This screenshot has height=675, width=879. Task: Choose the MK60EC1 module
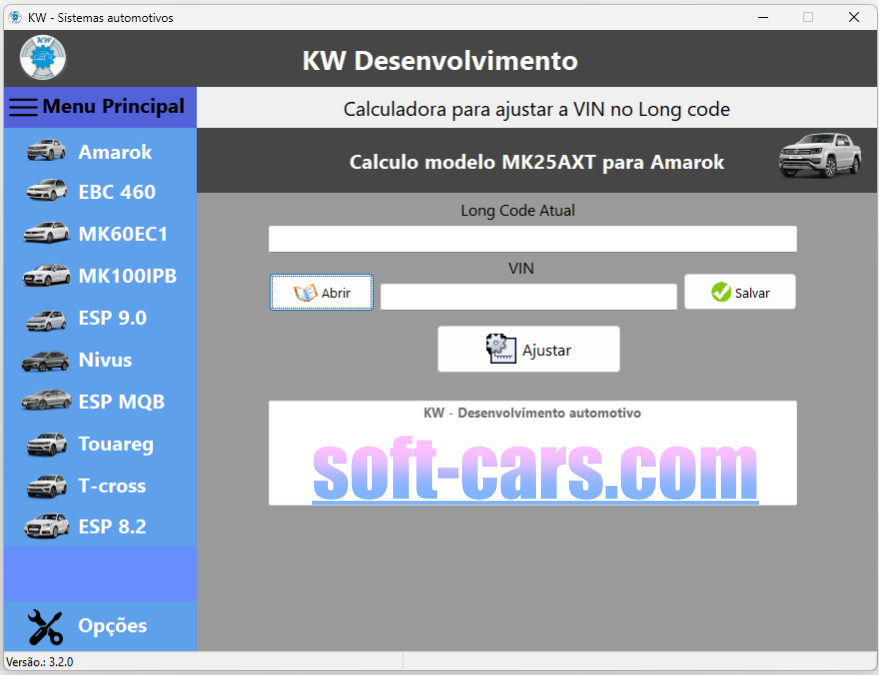point(123,234)
